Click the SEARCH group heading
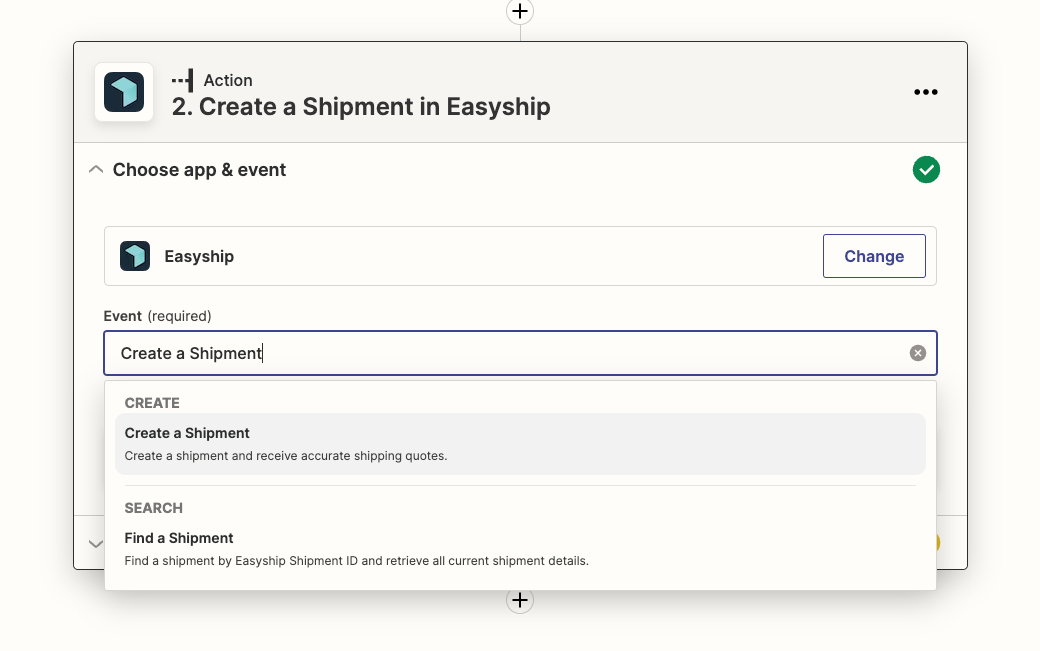The height and width of the screenshot is (651, 1040). [153, 508]
